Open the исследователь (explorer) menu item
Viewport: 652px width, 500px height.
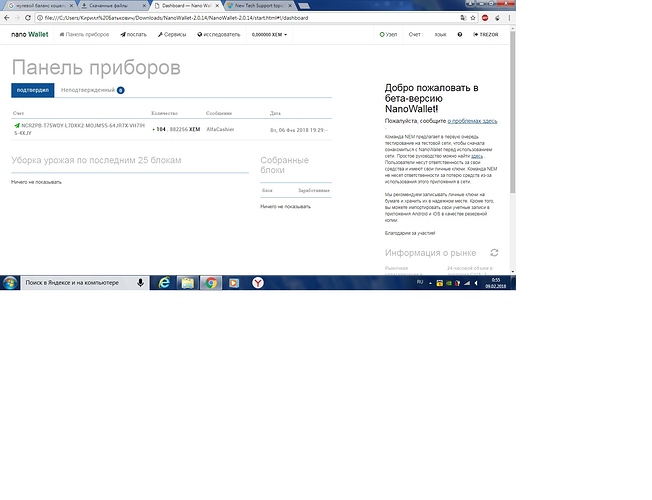(219, 35)
